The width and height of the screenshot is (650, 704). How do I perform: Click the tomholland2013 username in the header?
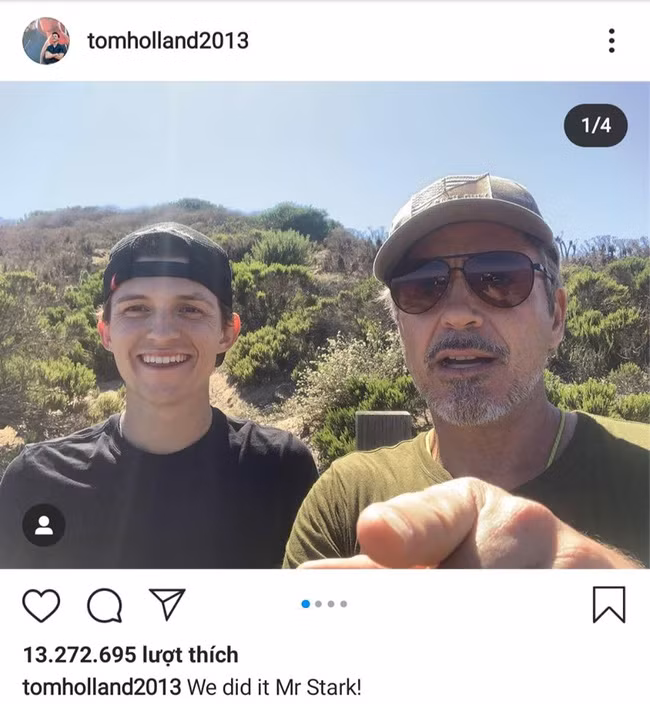click(x=168, y=41)
